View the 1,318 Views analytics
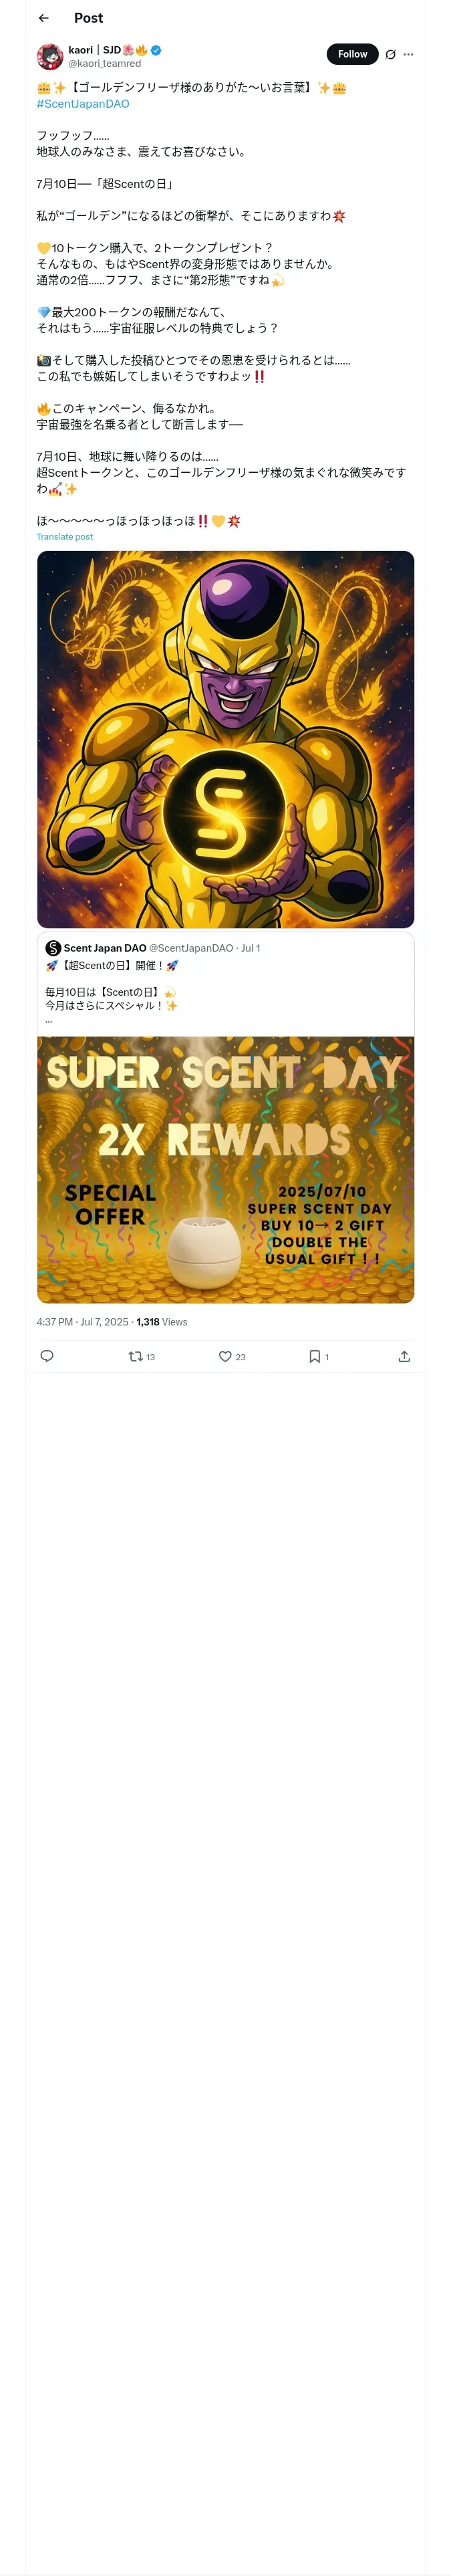This screenshot has width=451, height=2576. [x=162, y=1322]
